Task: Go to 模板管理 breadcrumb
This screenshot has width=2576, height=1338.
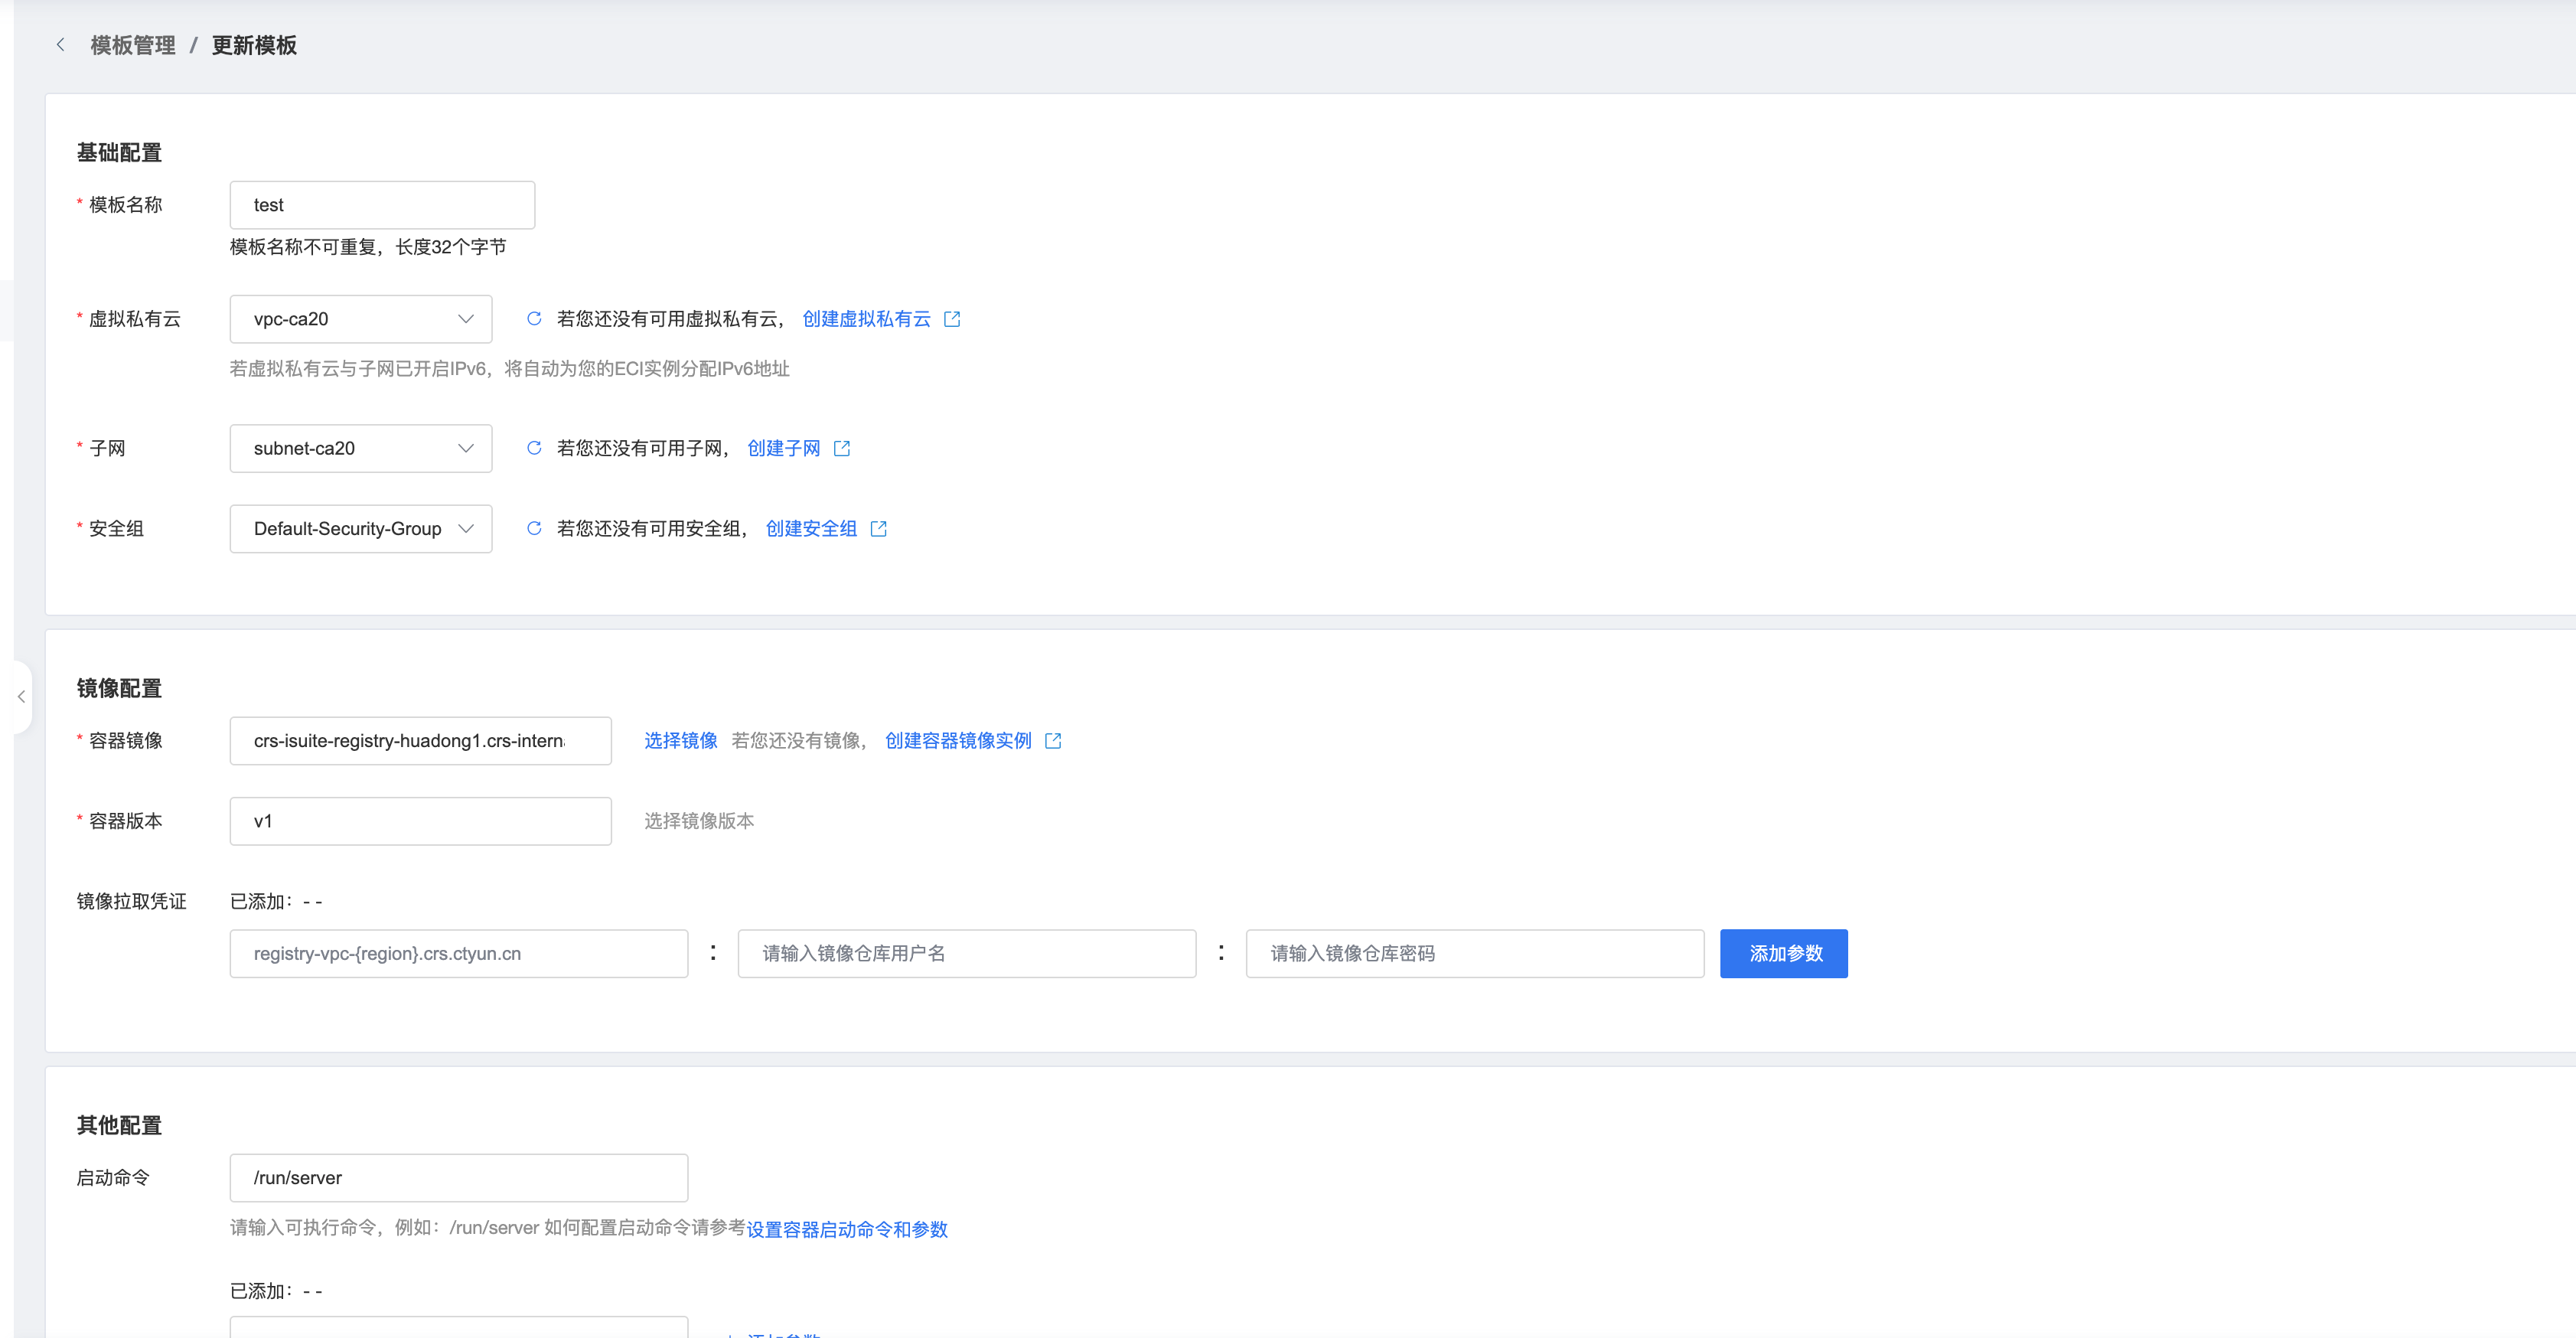Action: point(133,45)
